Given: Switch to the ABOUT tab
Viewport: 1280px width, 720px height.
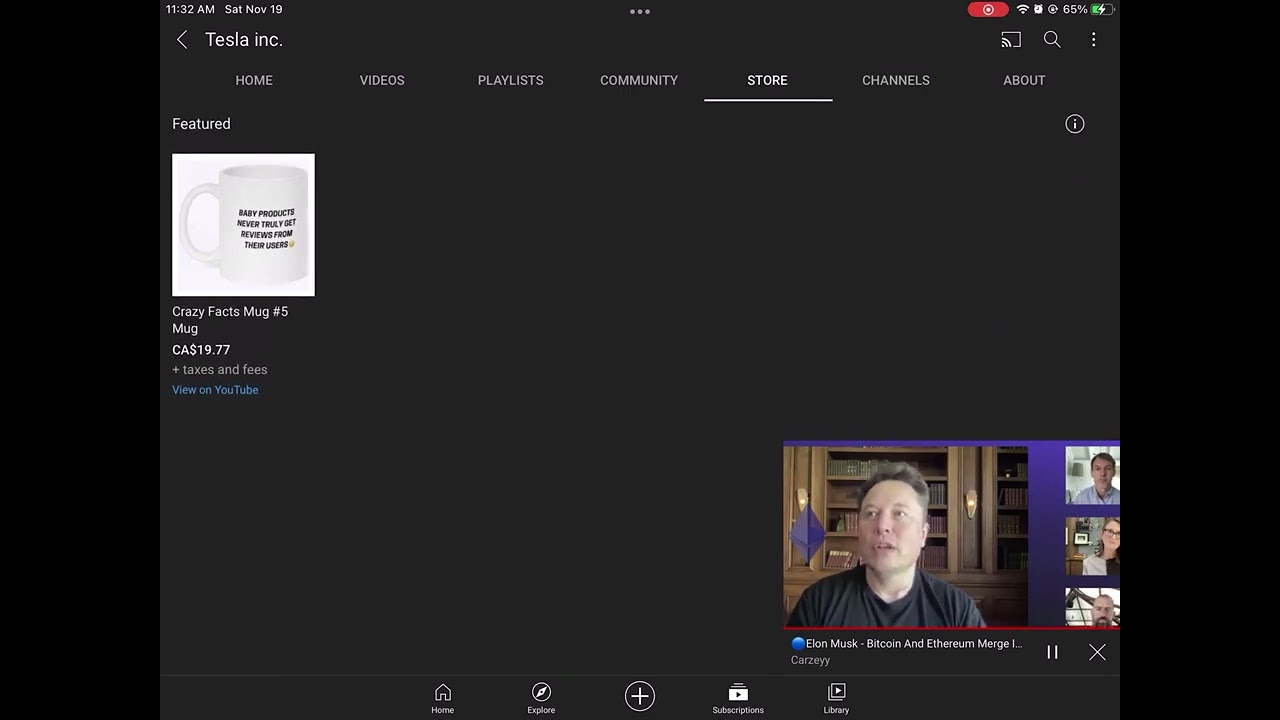Looking at the screenshot, I should coord(1024,80).
